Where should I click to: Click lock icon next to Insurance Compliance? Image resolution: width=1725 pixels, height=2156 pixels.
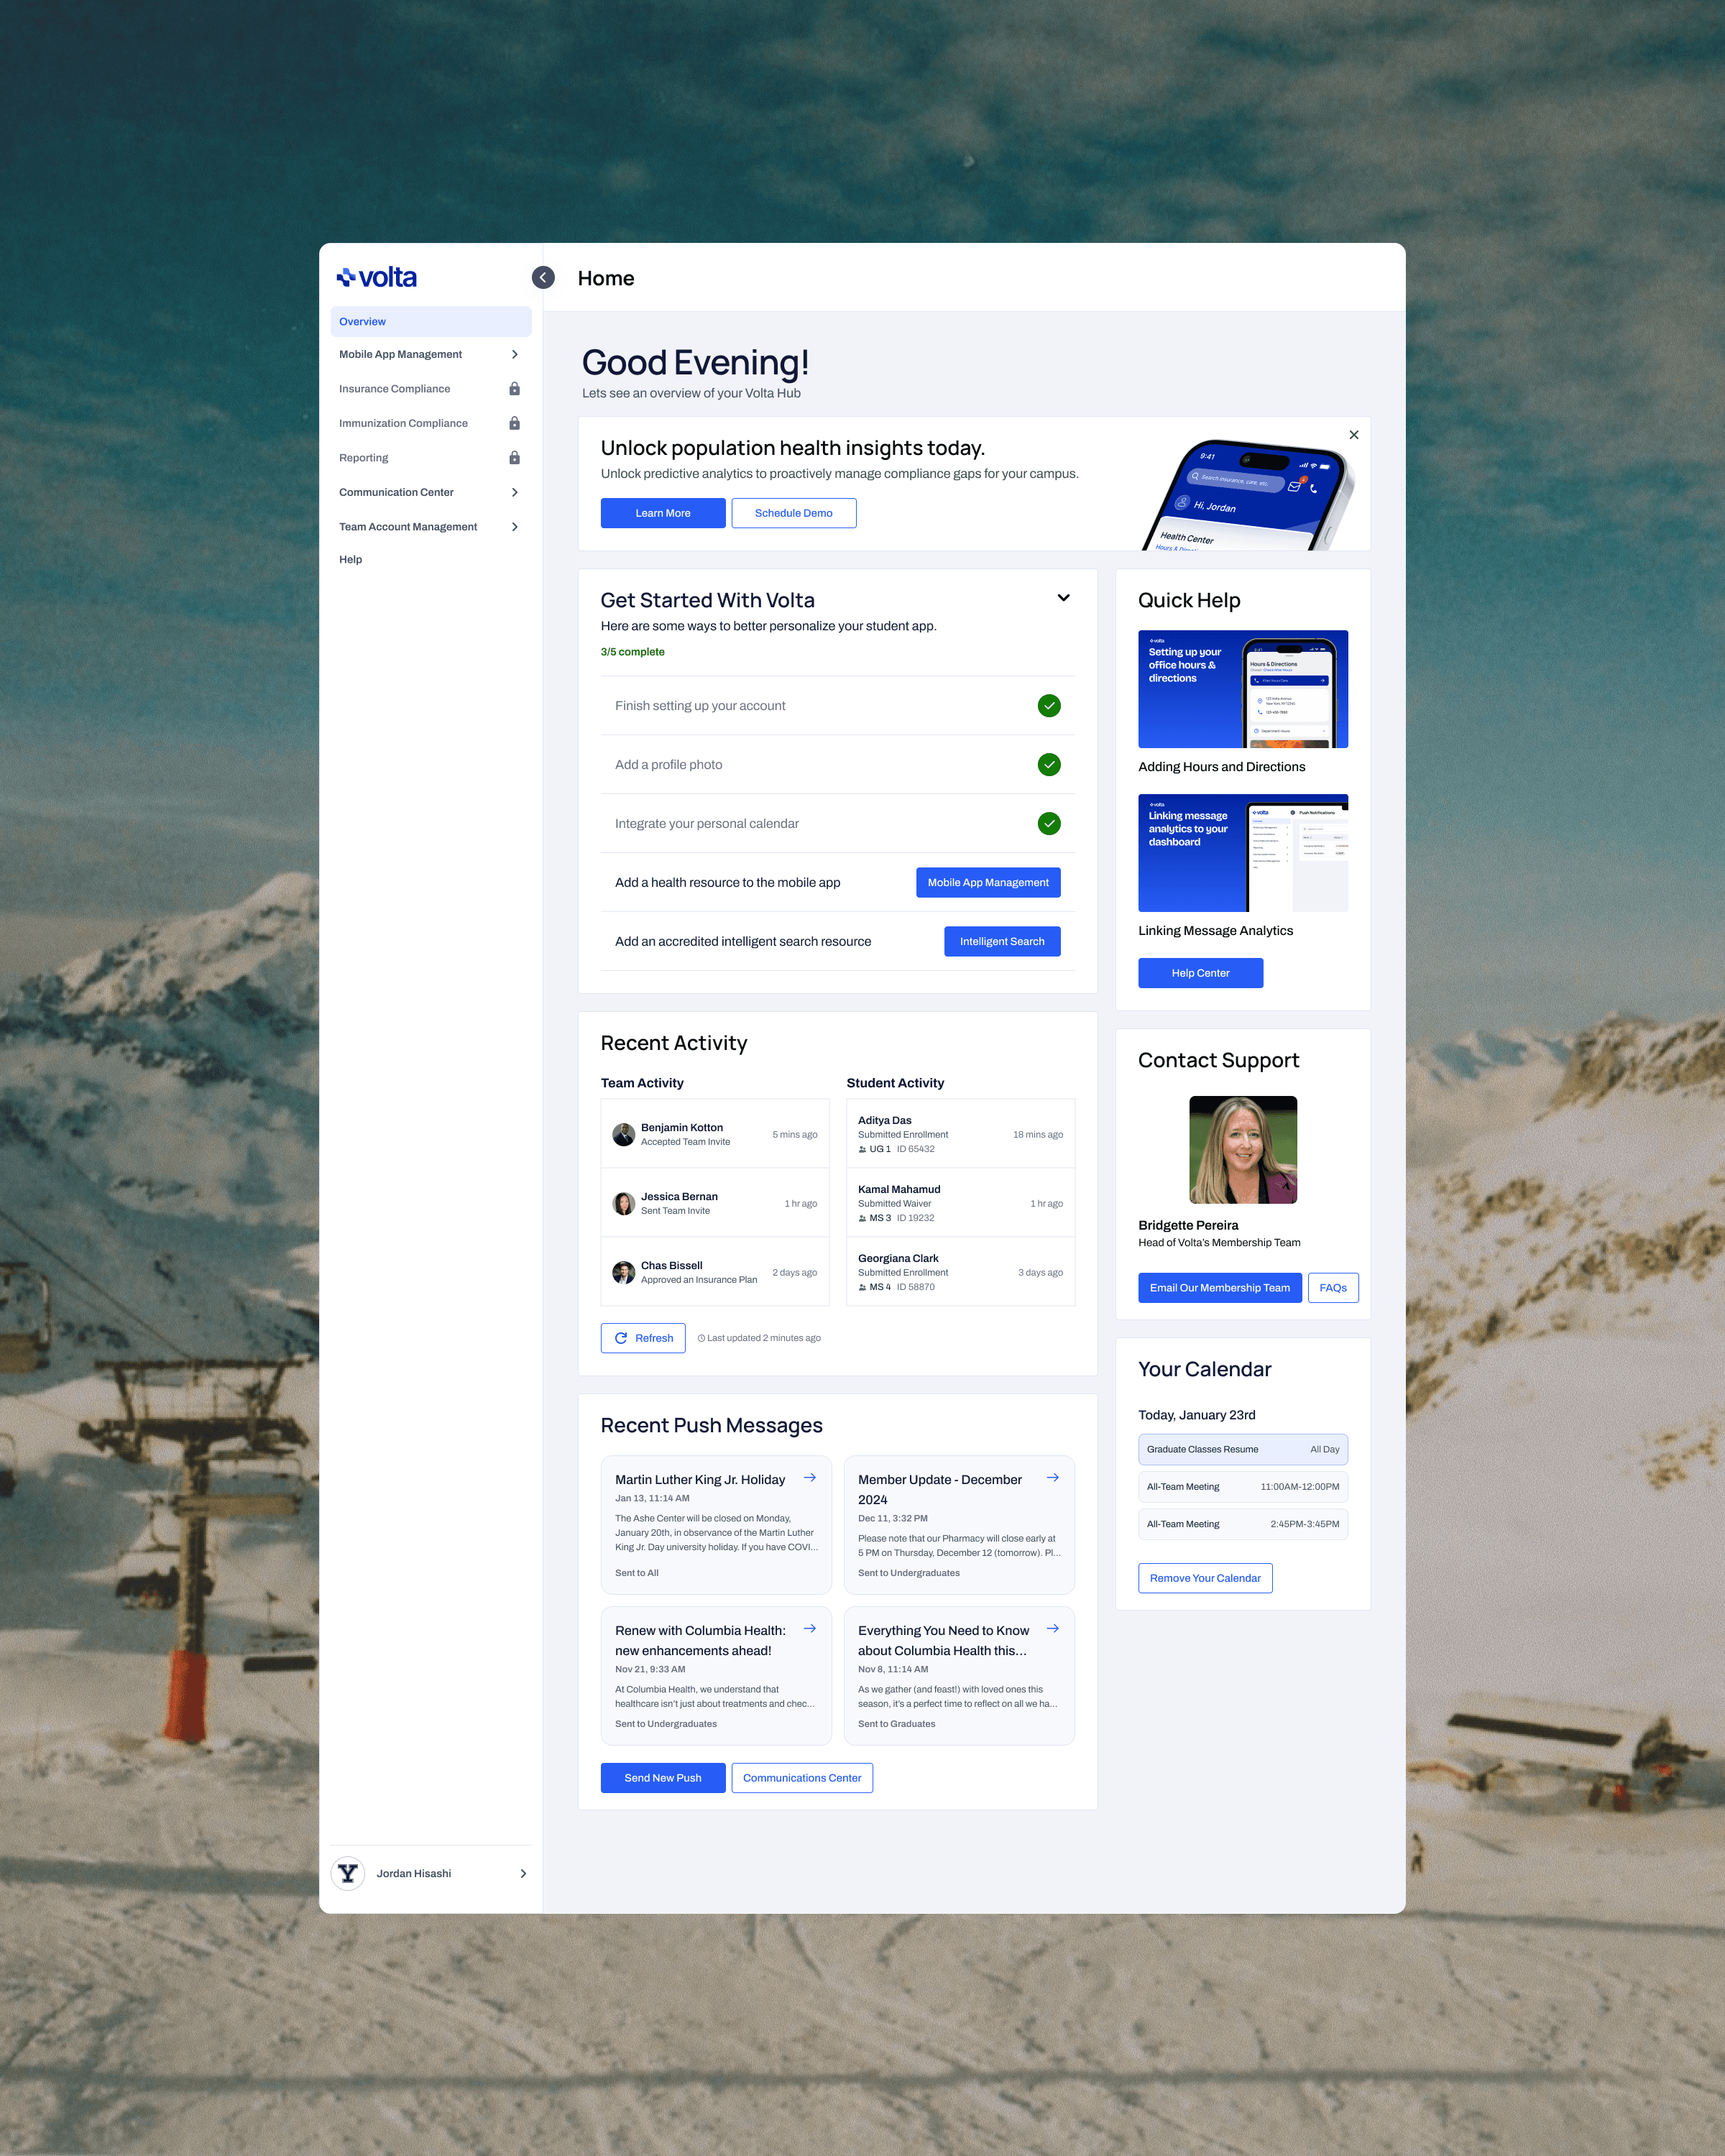514,389
